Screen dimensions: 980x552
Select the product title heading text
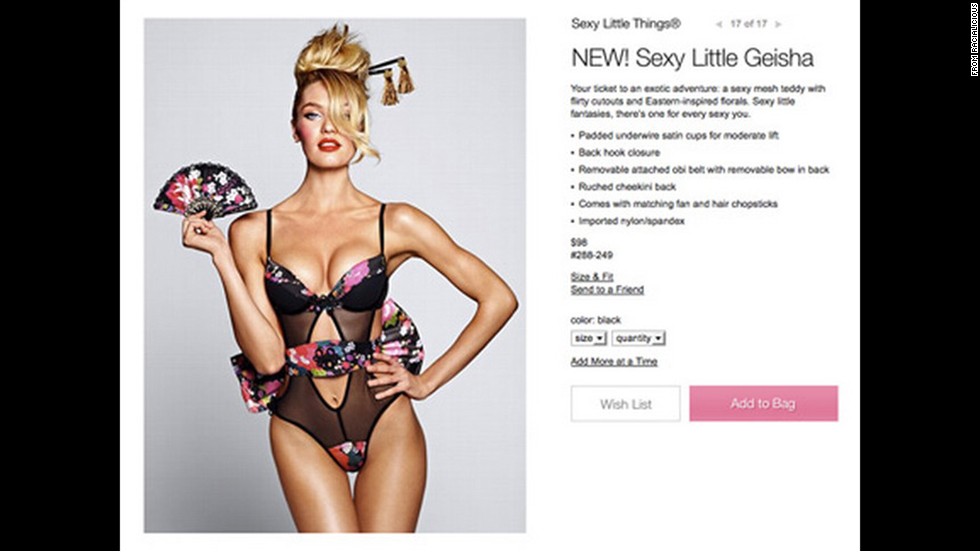click(x=692, y=58)
